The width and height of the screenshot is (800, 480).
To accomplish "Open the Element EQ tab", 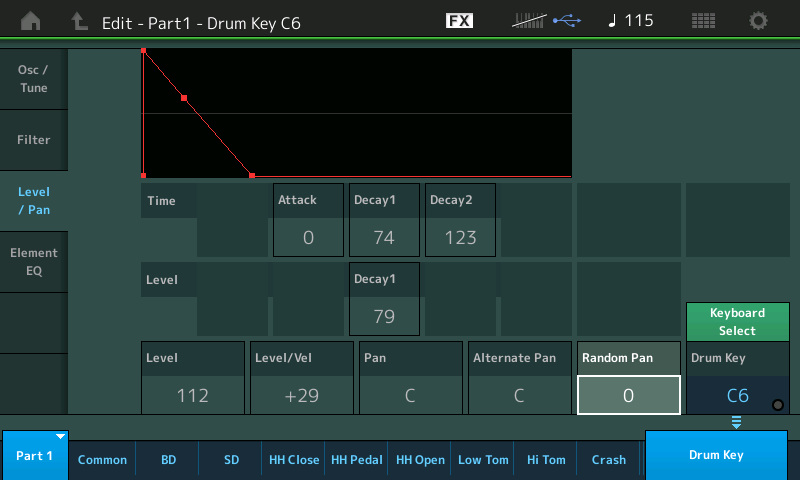I will [x=33, y=262].
